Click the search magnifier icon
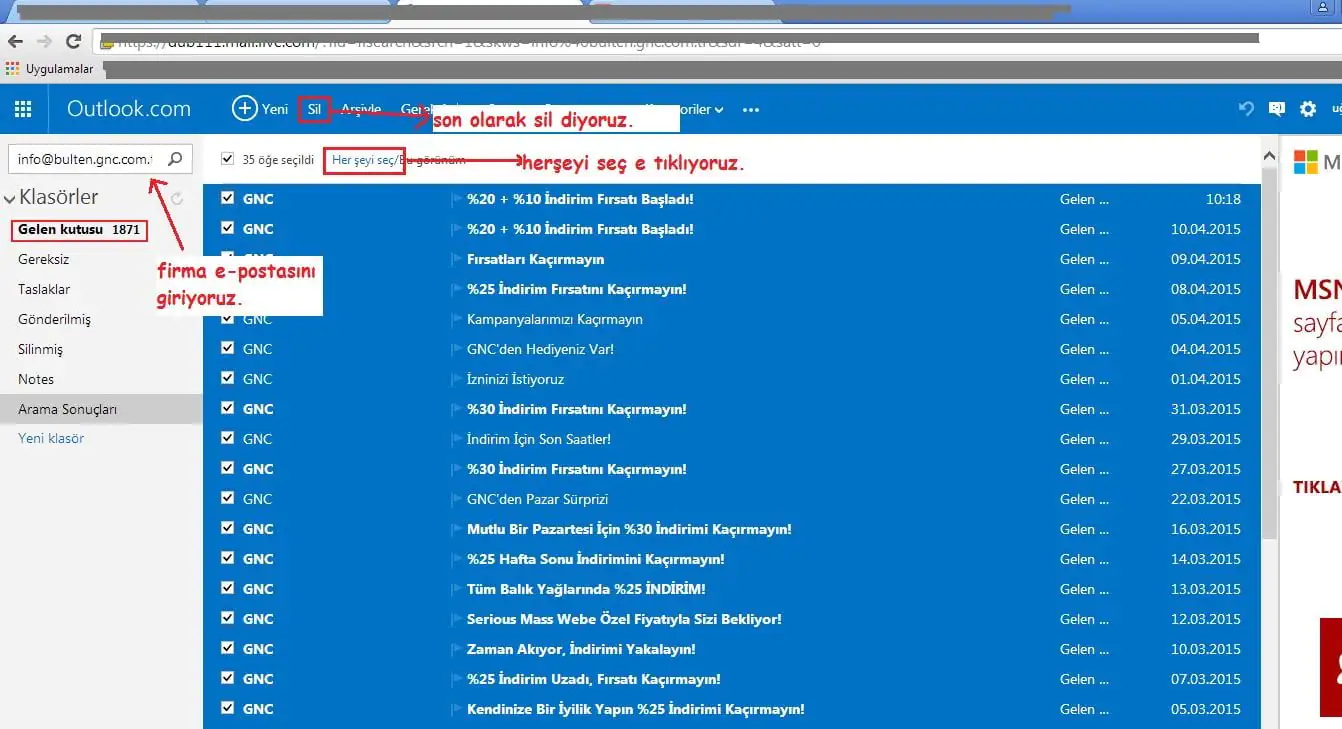 click(173, 158)
